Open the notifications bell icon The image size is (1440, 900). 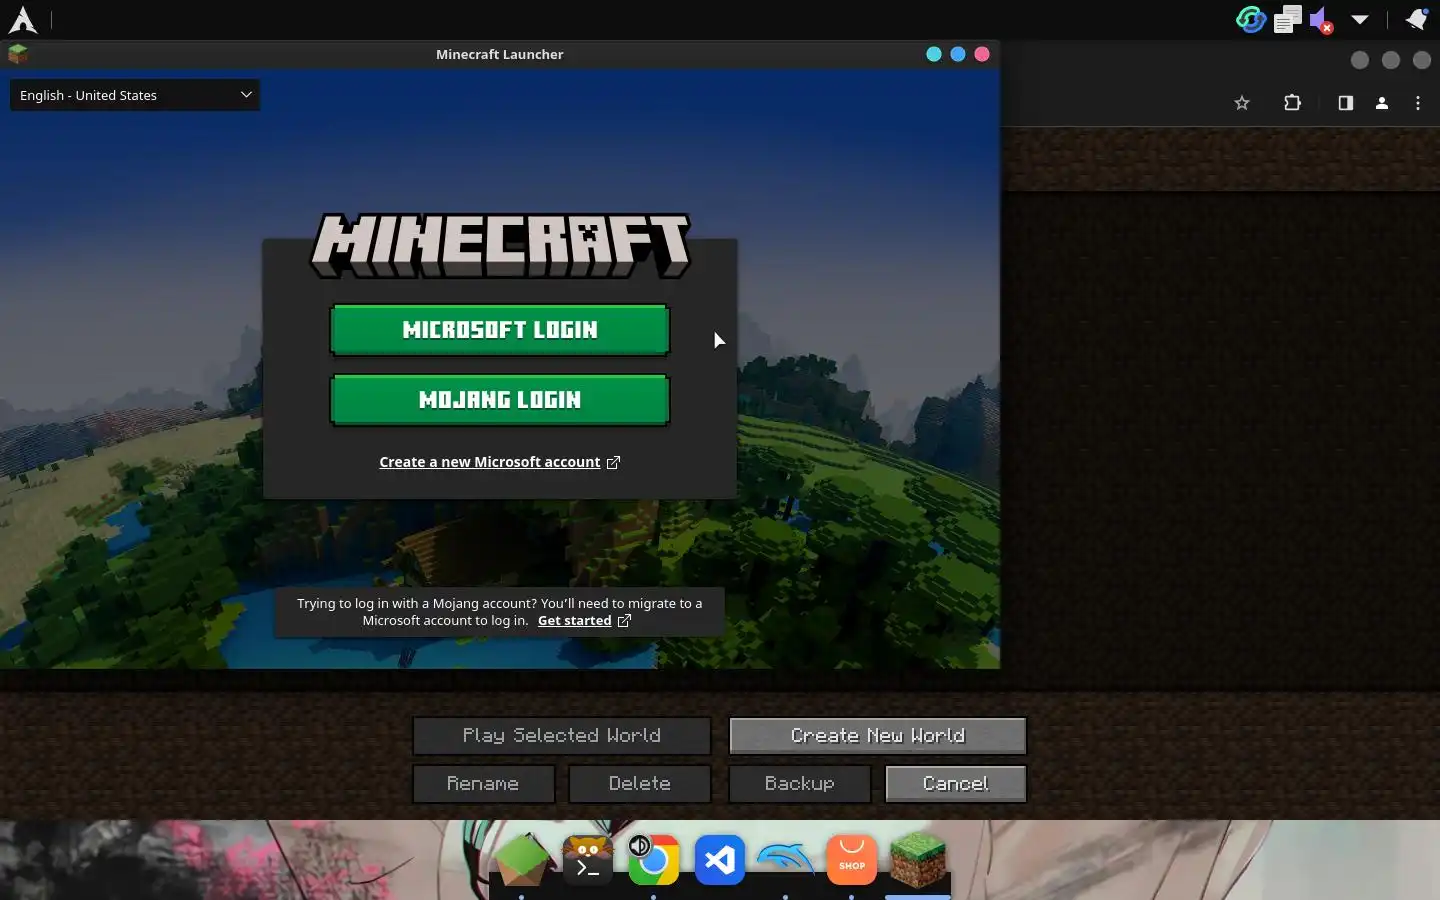1416,19
